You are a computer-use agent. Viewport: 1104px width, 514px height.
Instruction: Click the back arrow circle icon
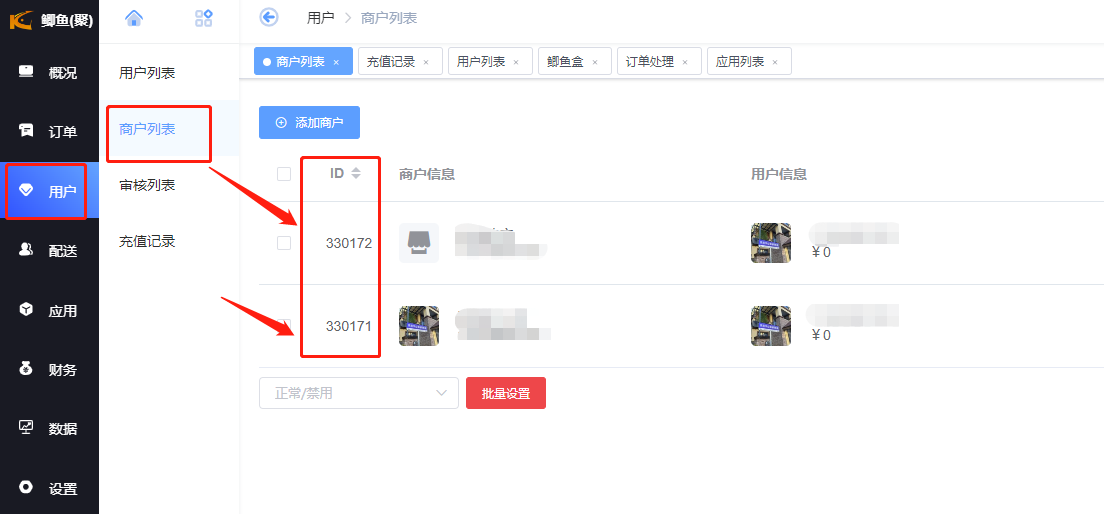(x=268, y=17)
